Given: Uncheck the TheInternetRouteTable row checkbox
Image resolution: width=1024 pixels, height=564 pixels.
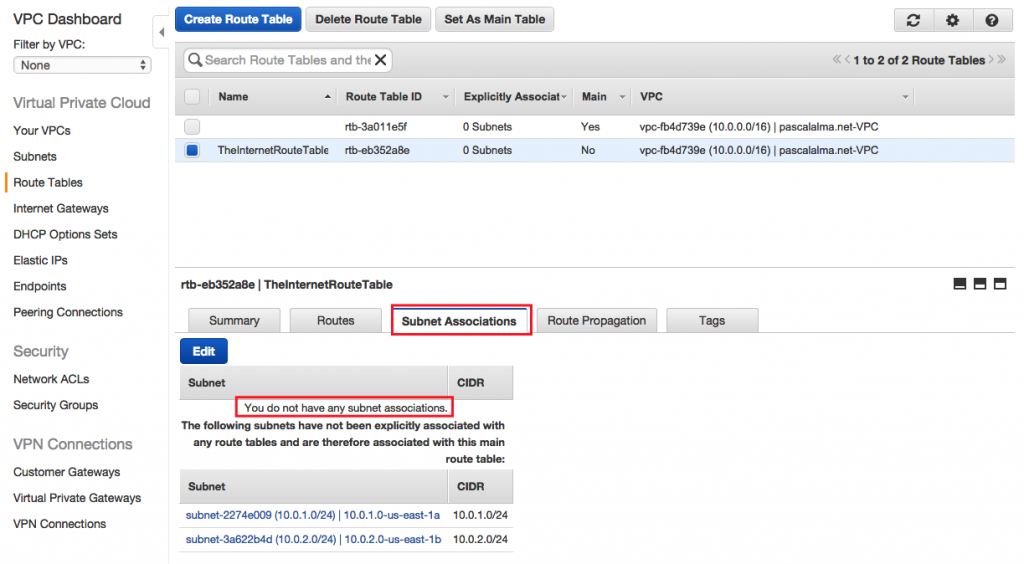Looking at the screenshot, I should 192,150.
